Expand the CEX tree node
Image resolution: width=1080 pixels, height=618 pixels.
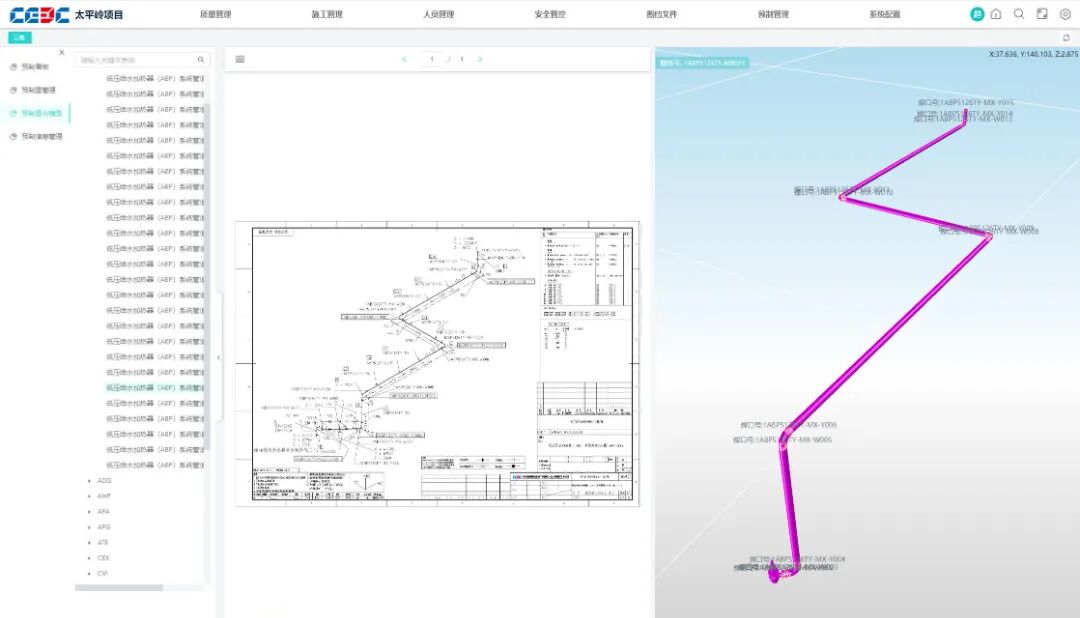click(x=91, y=558)
